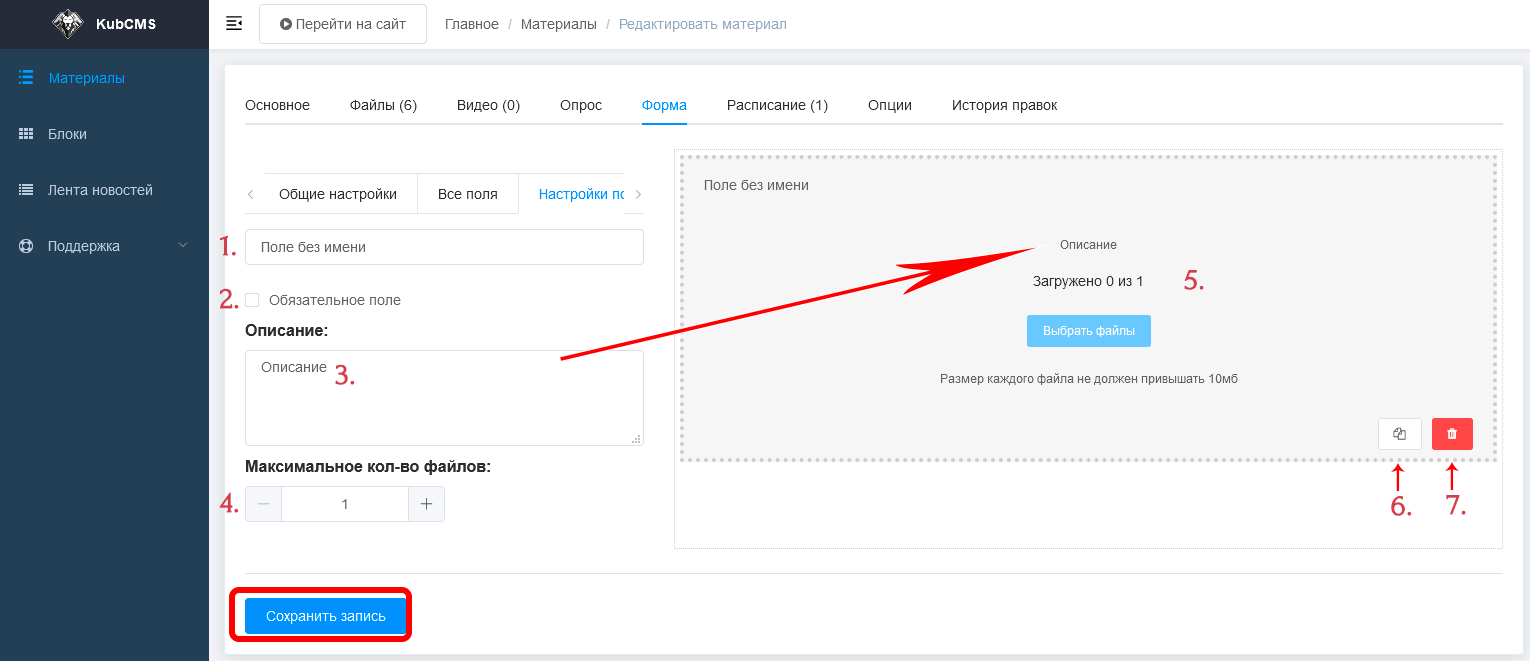This screenshot has width=1530, height=661.
Task: Click the Лента новостей list icon
Action: 26,190
